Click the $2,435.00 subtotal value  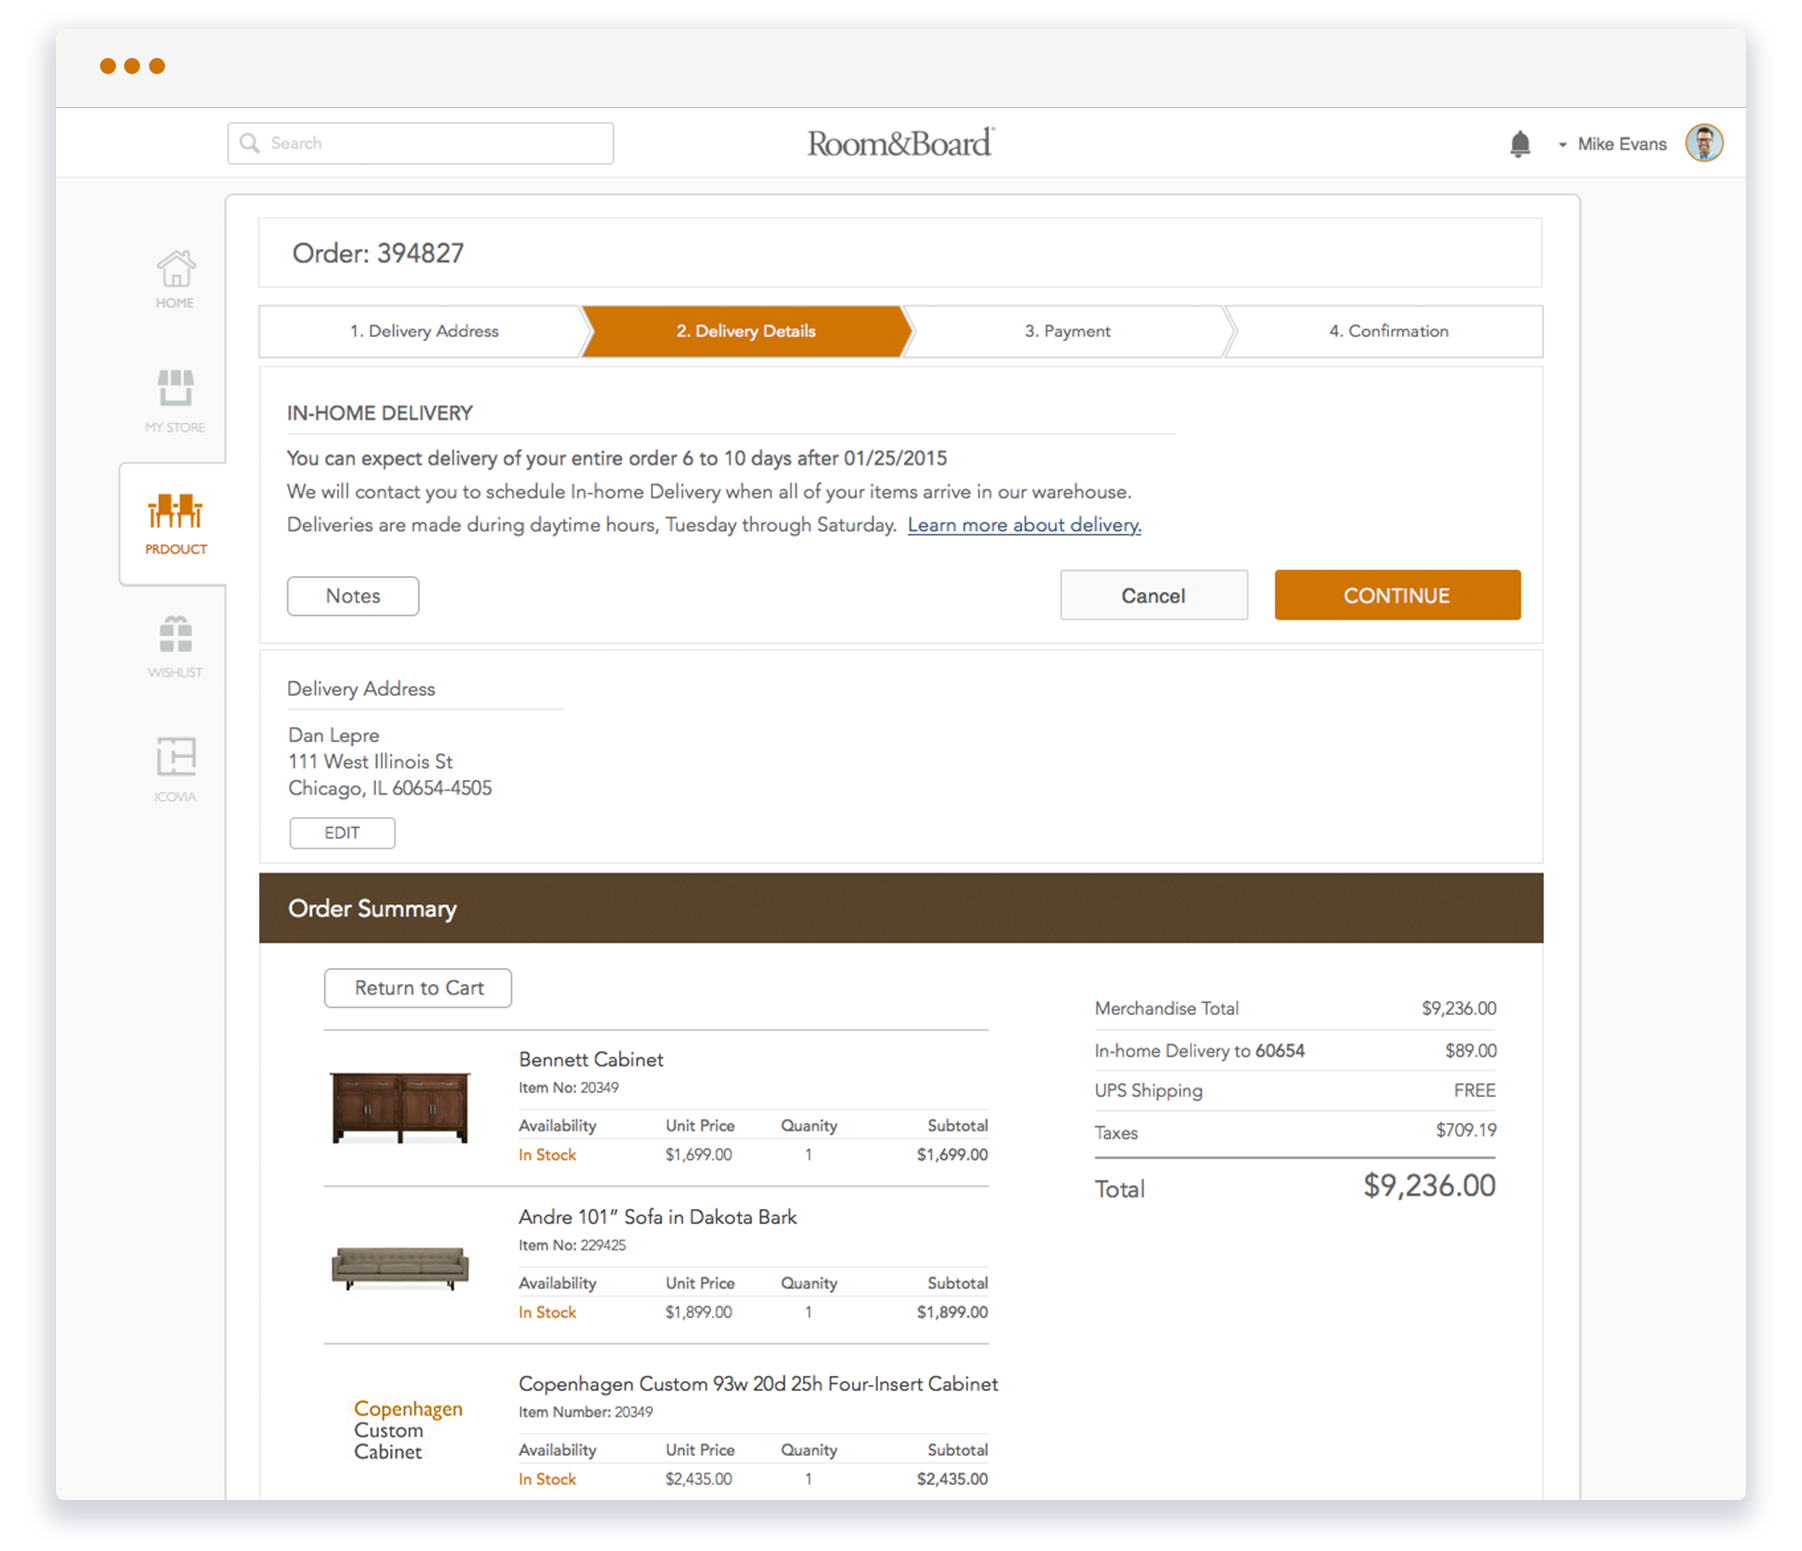(952, 1480)
